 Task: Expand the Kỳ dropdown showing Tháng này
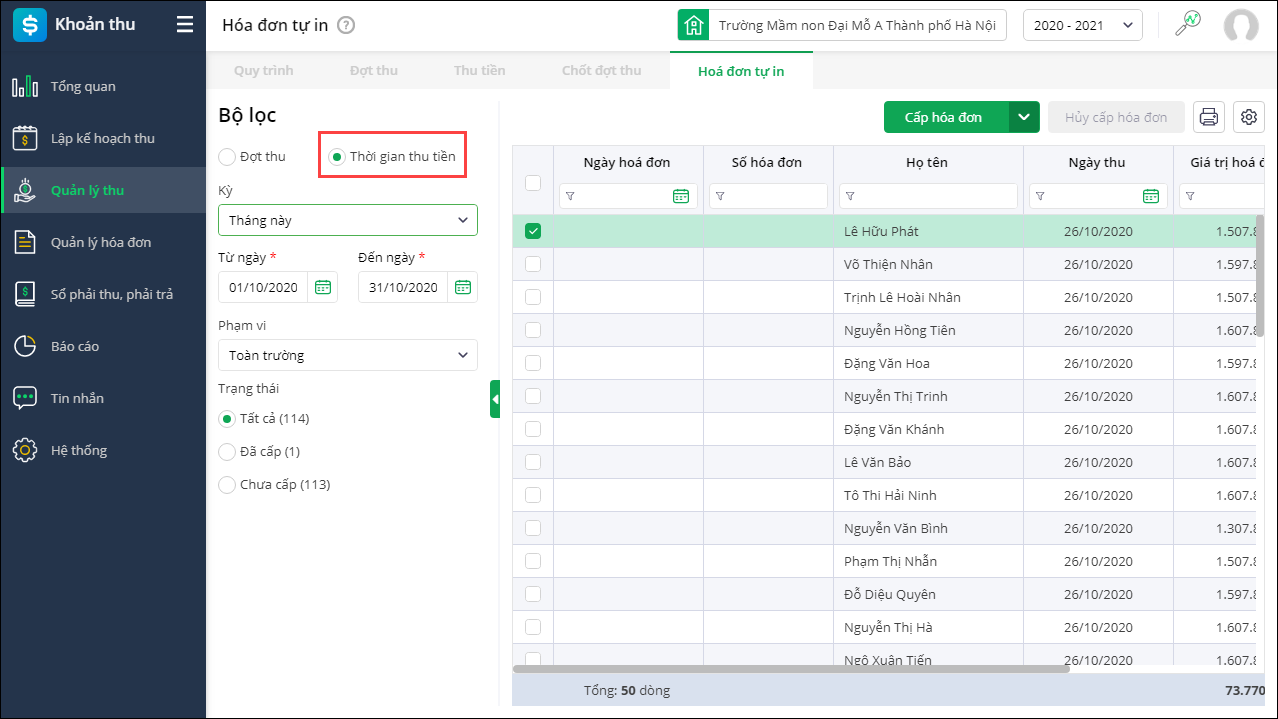[x=347, y=220]
